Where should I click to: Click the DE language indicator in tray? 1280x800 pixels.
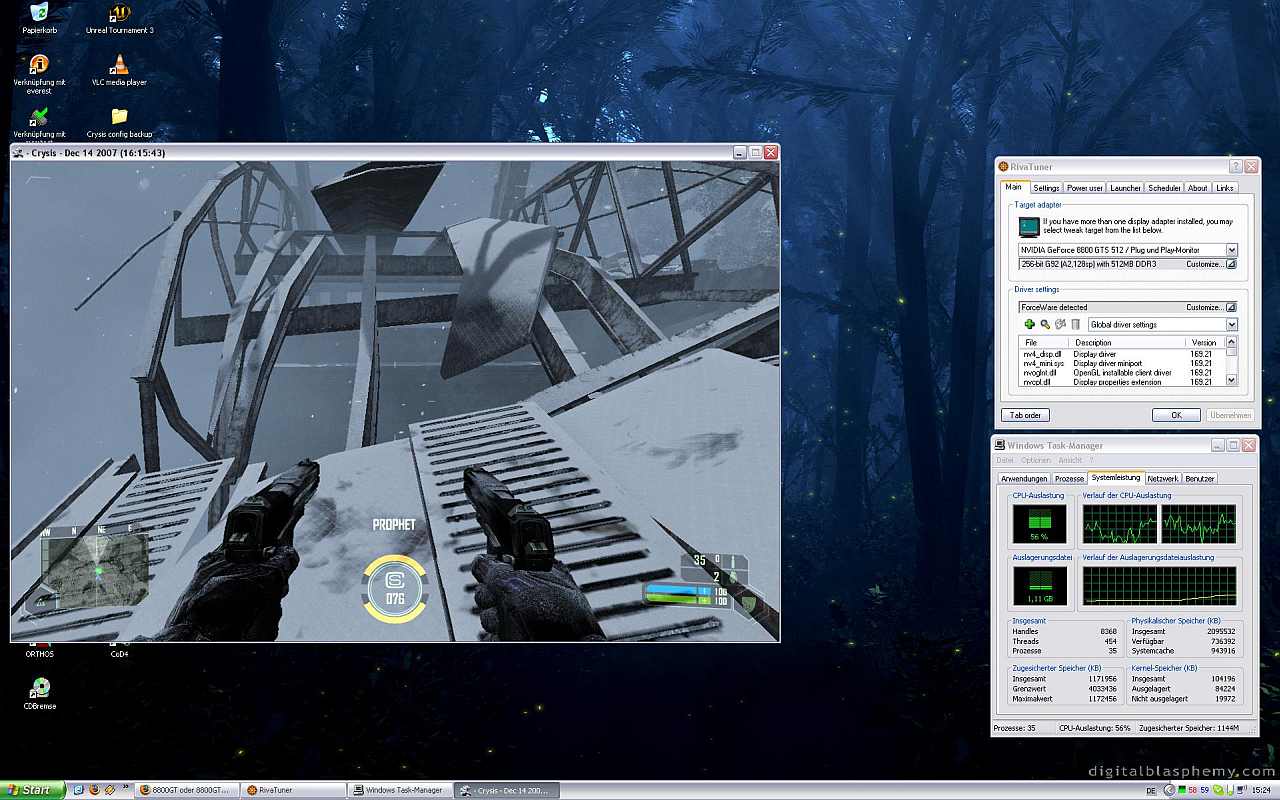tap(1150, 790)
